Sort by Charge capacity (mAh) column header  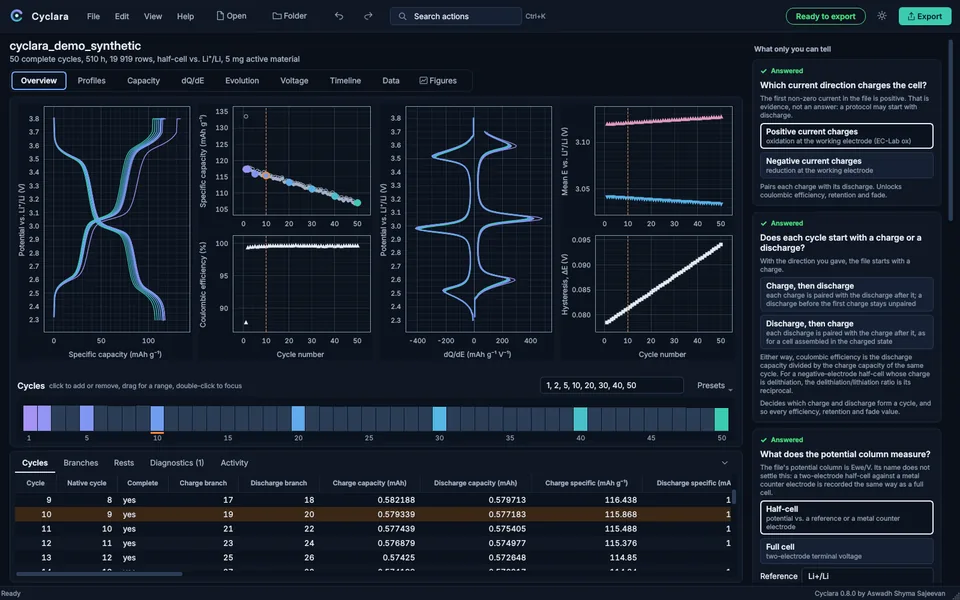[x=369, y=483]
